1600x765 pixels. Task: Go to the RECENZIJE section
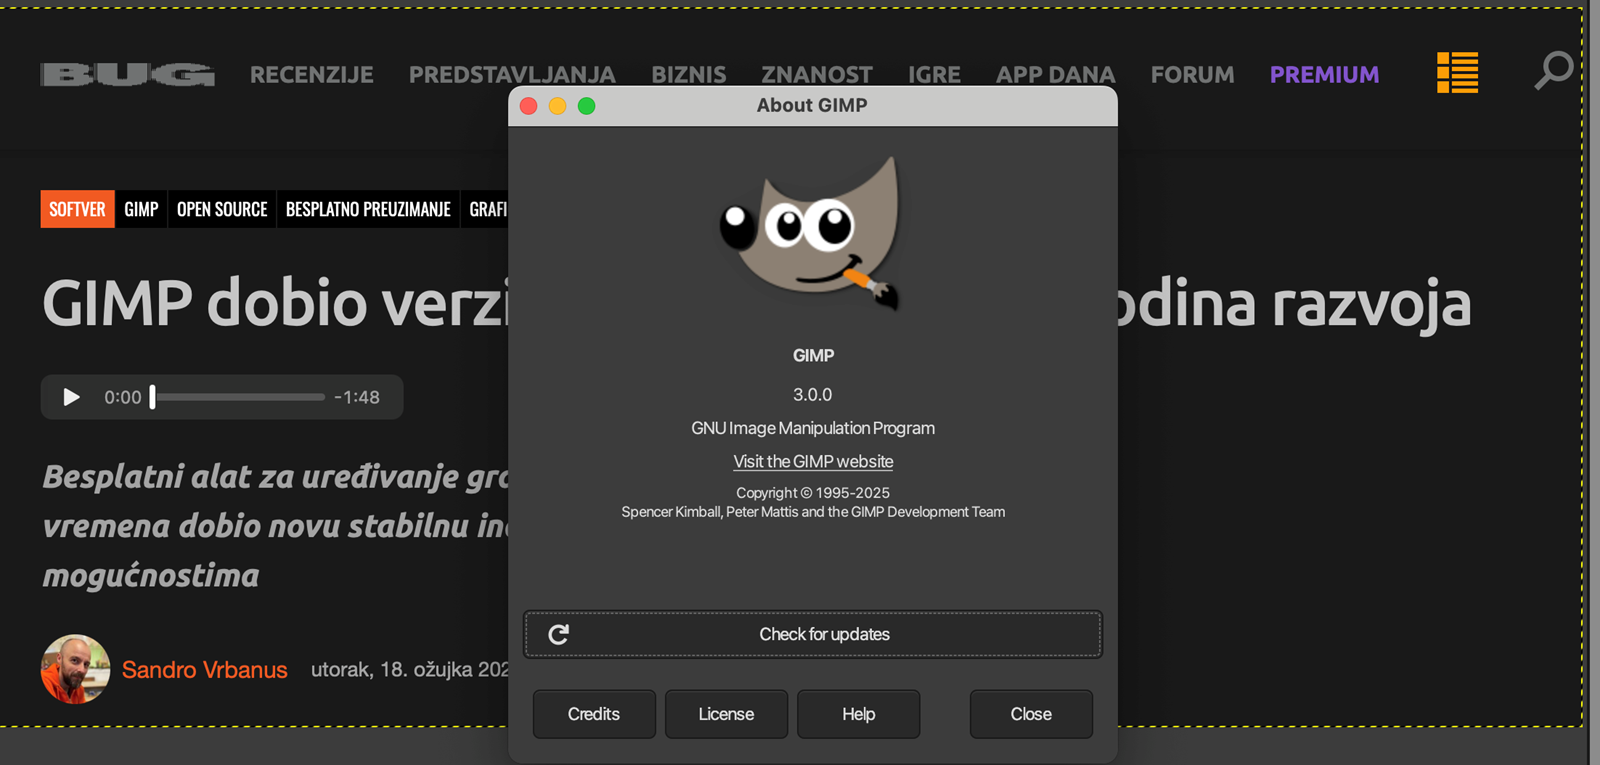coord(311,75)
